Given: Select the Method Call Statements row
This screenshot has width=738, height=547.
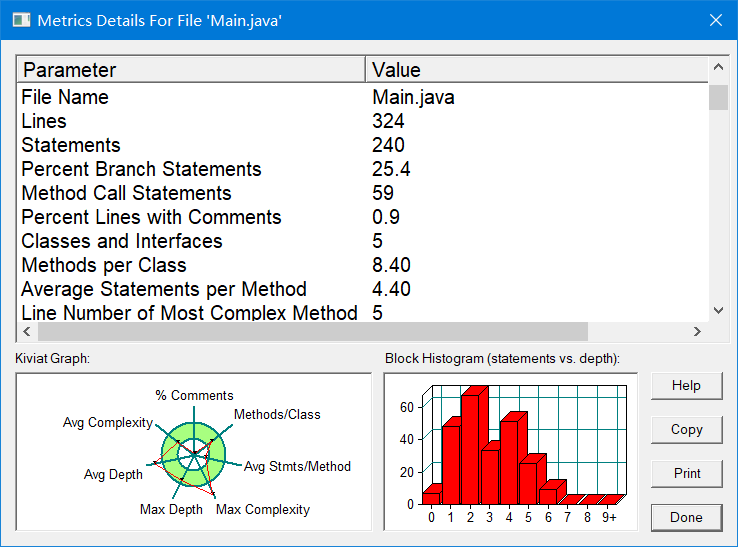Looking at the screenshot, I should tap(362, 193).
